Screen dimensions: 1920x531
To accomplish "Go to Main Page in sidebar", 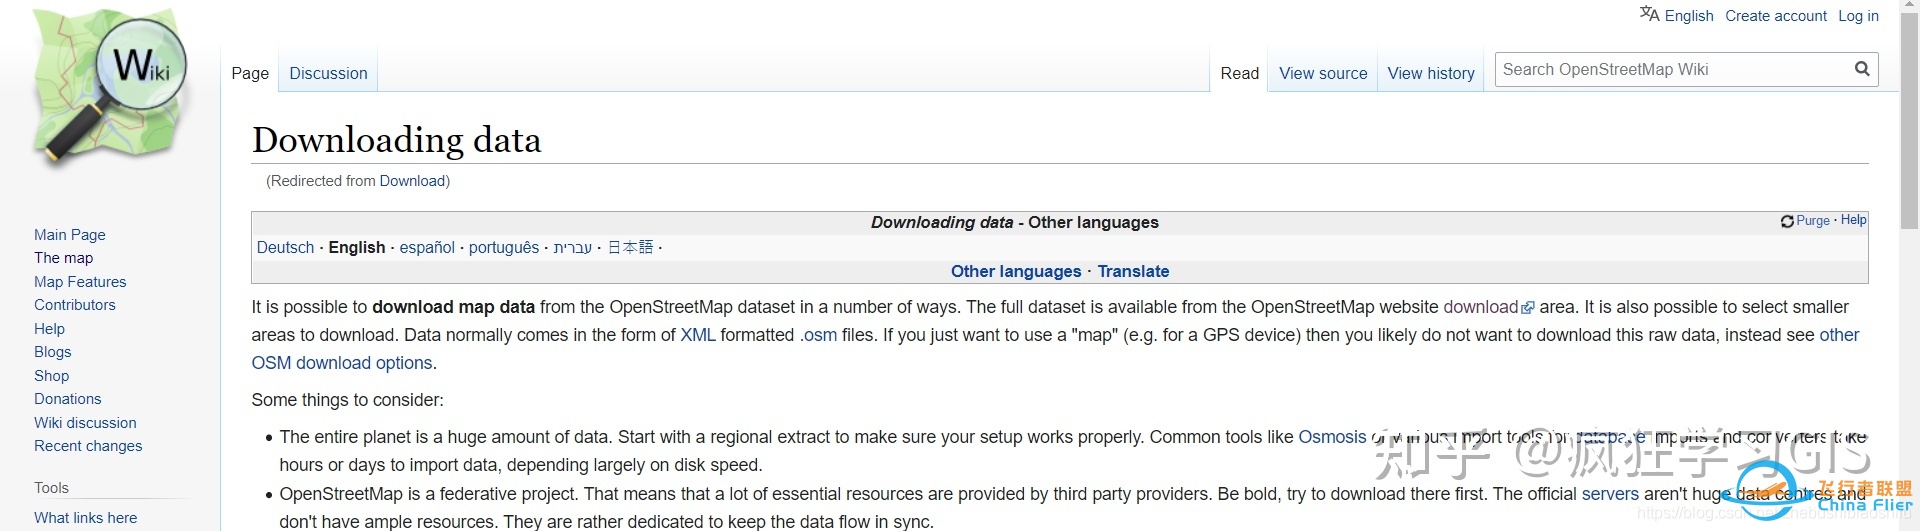I will coord(69,234).
